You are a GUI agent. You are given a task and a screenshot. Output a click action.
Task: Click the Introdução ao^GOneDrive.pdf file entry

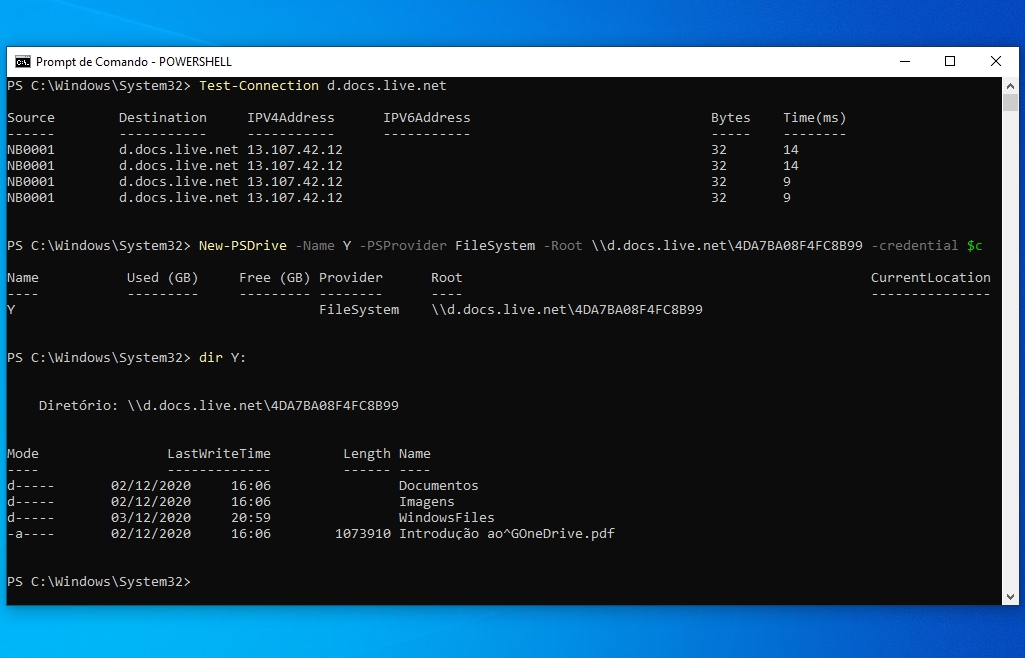[x=506, y=534]
